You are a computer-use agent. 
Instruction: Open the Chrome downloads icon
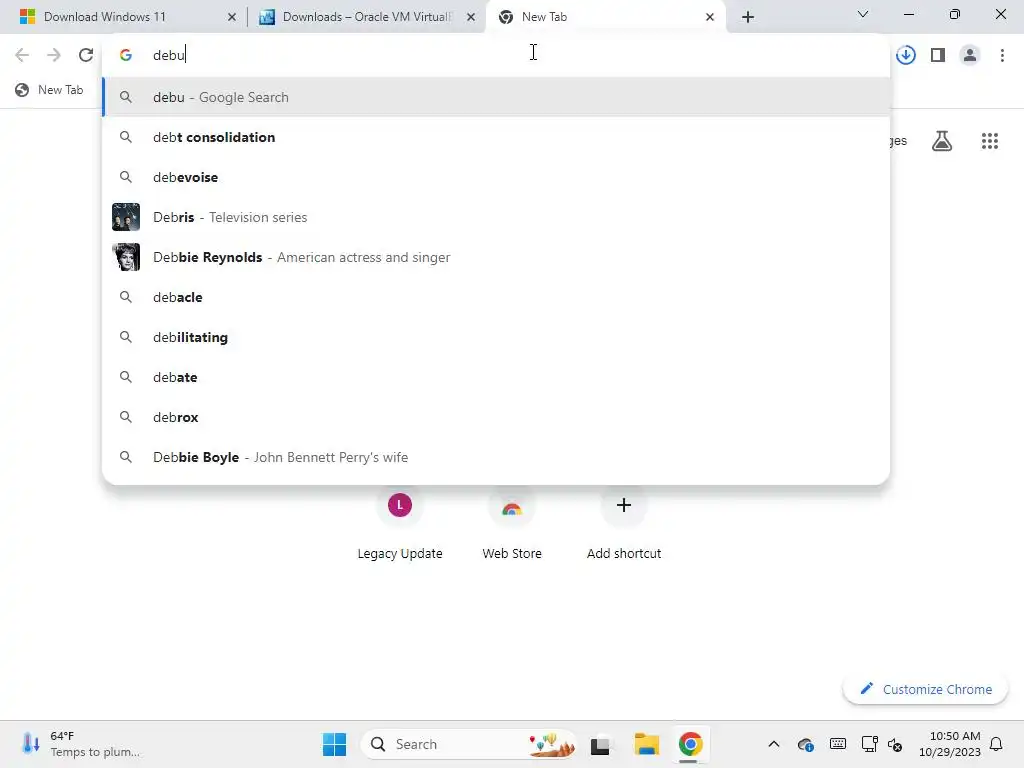(x=906, y=55)
